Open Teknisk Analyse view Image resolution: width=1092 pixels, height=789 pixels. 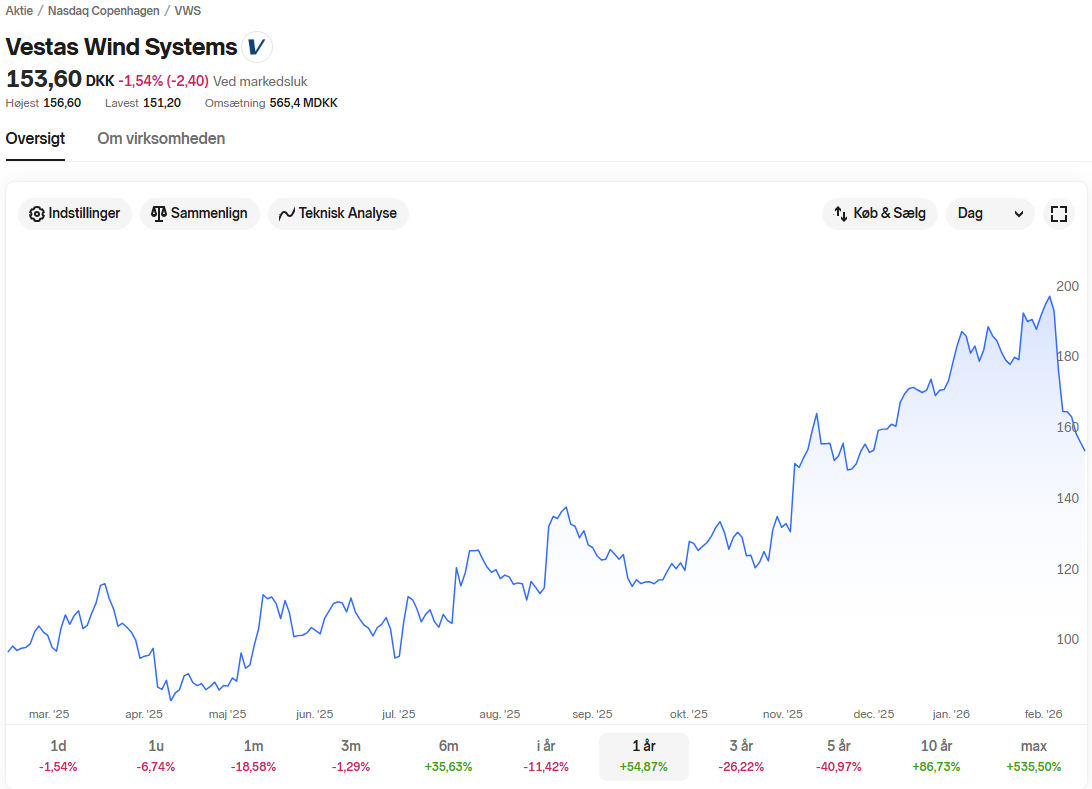(x=338, y=214)
